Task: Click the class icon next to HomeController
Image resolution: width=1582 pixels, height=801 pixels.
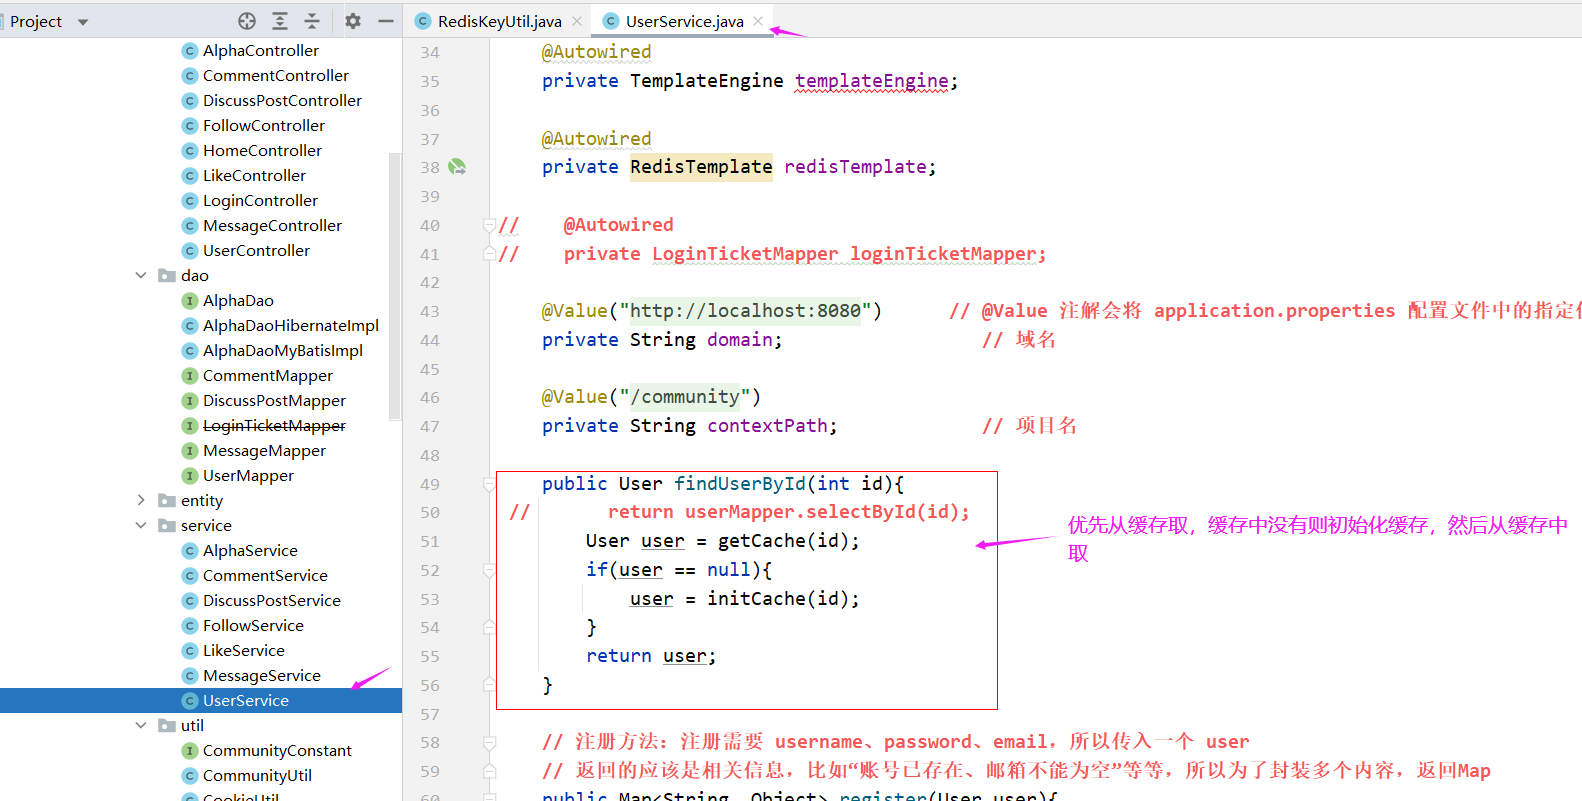Action: (189, 150)
